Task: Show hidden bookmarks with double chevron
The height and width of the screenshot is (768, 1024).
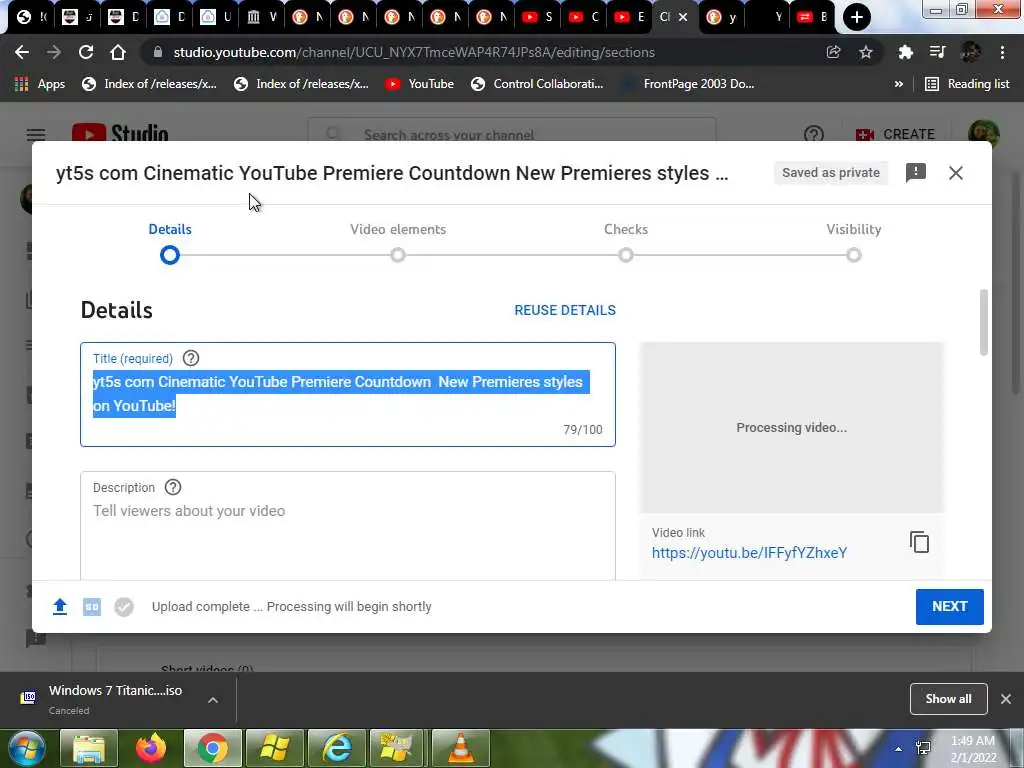Action: pos(899,84)
